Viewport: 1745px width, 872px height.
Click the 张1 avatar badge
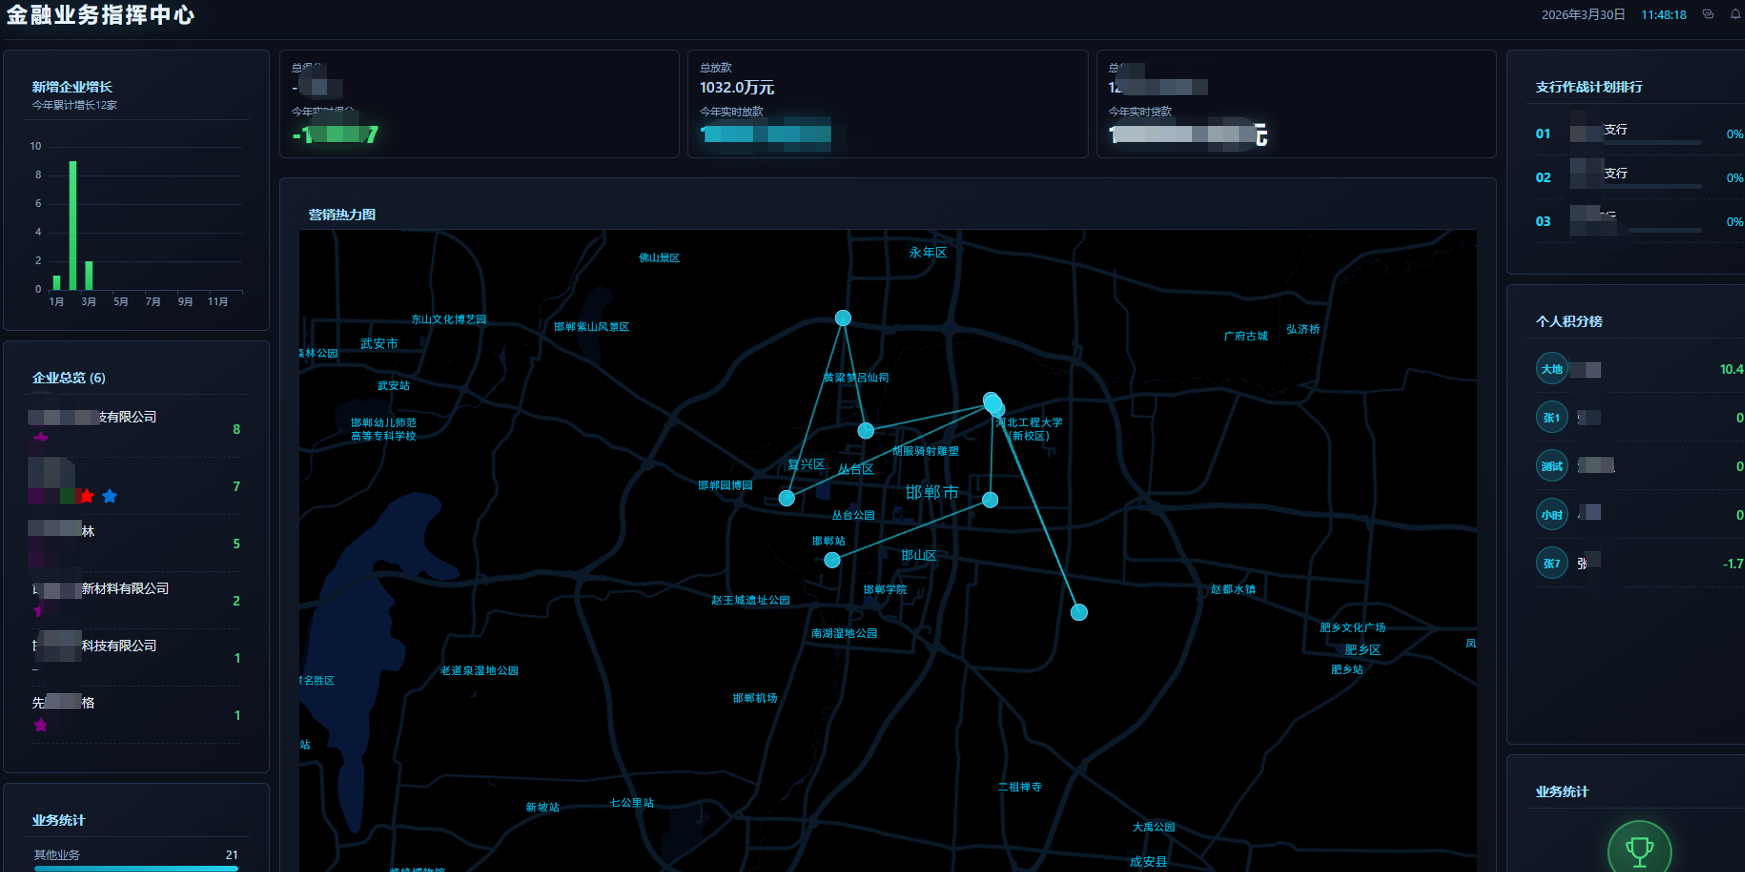tap(1552, 417)
